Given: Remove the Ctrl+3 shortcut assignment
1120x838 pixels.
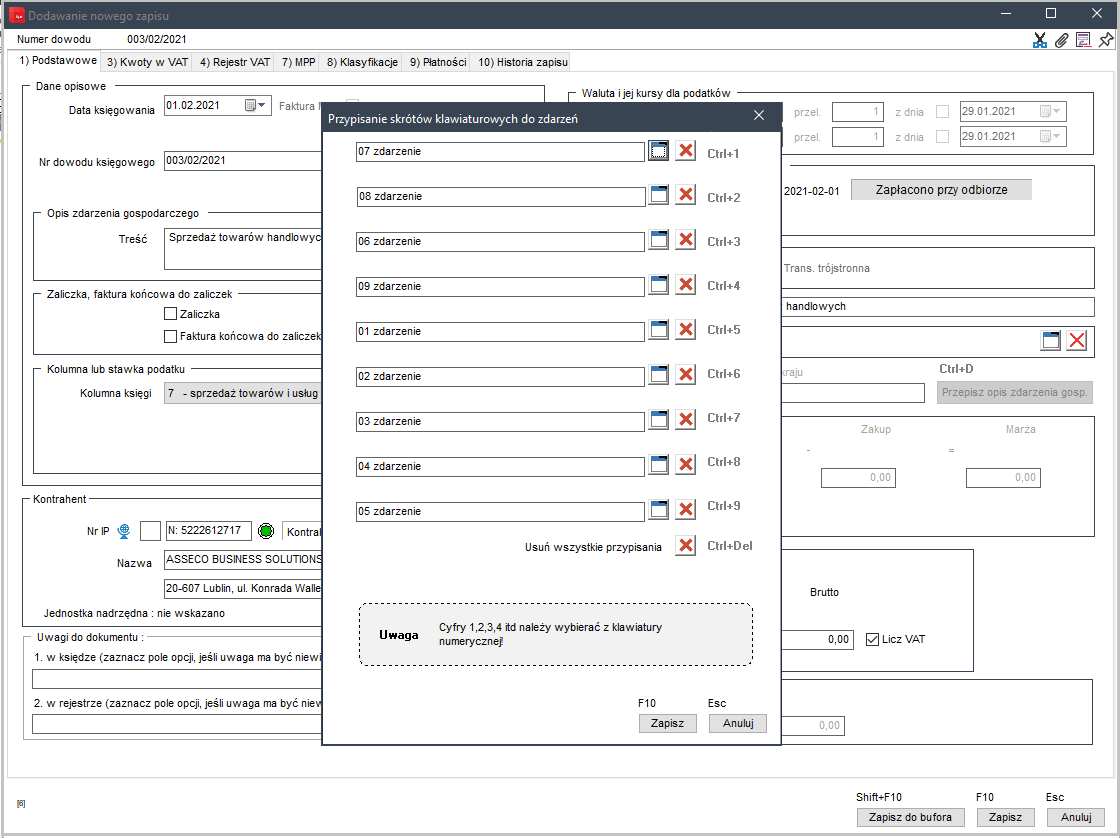Looking at the screenshot, I should pos(685,240).
